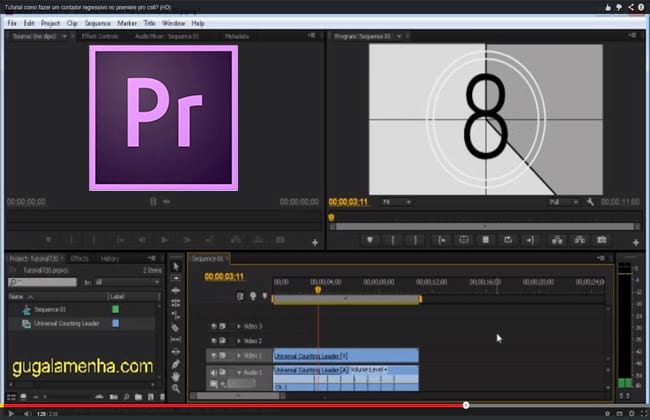Click the Lift button in Program monitor
650x420 pixels.
click(557, 240)
